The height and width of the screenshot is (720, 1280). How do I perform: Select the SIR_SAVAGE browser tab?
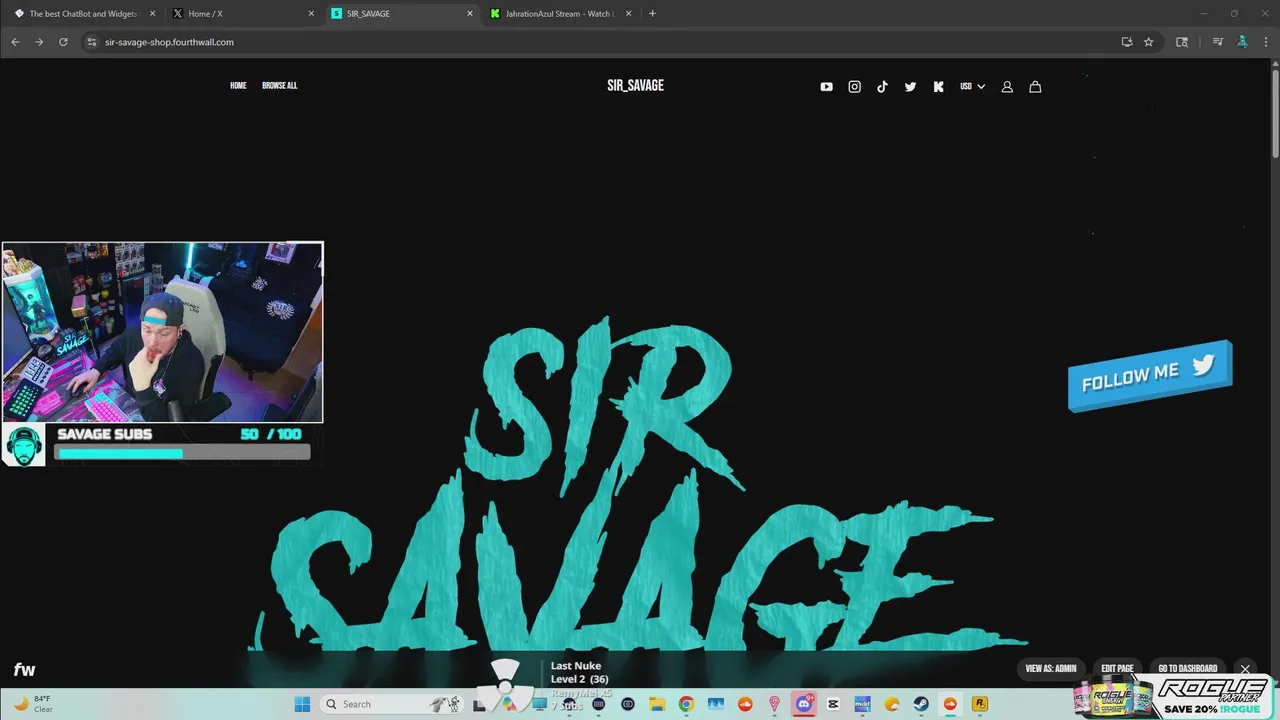point(402,14)
